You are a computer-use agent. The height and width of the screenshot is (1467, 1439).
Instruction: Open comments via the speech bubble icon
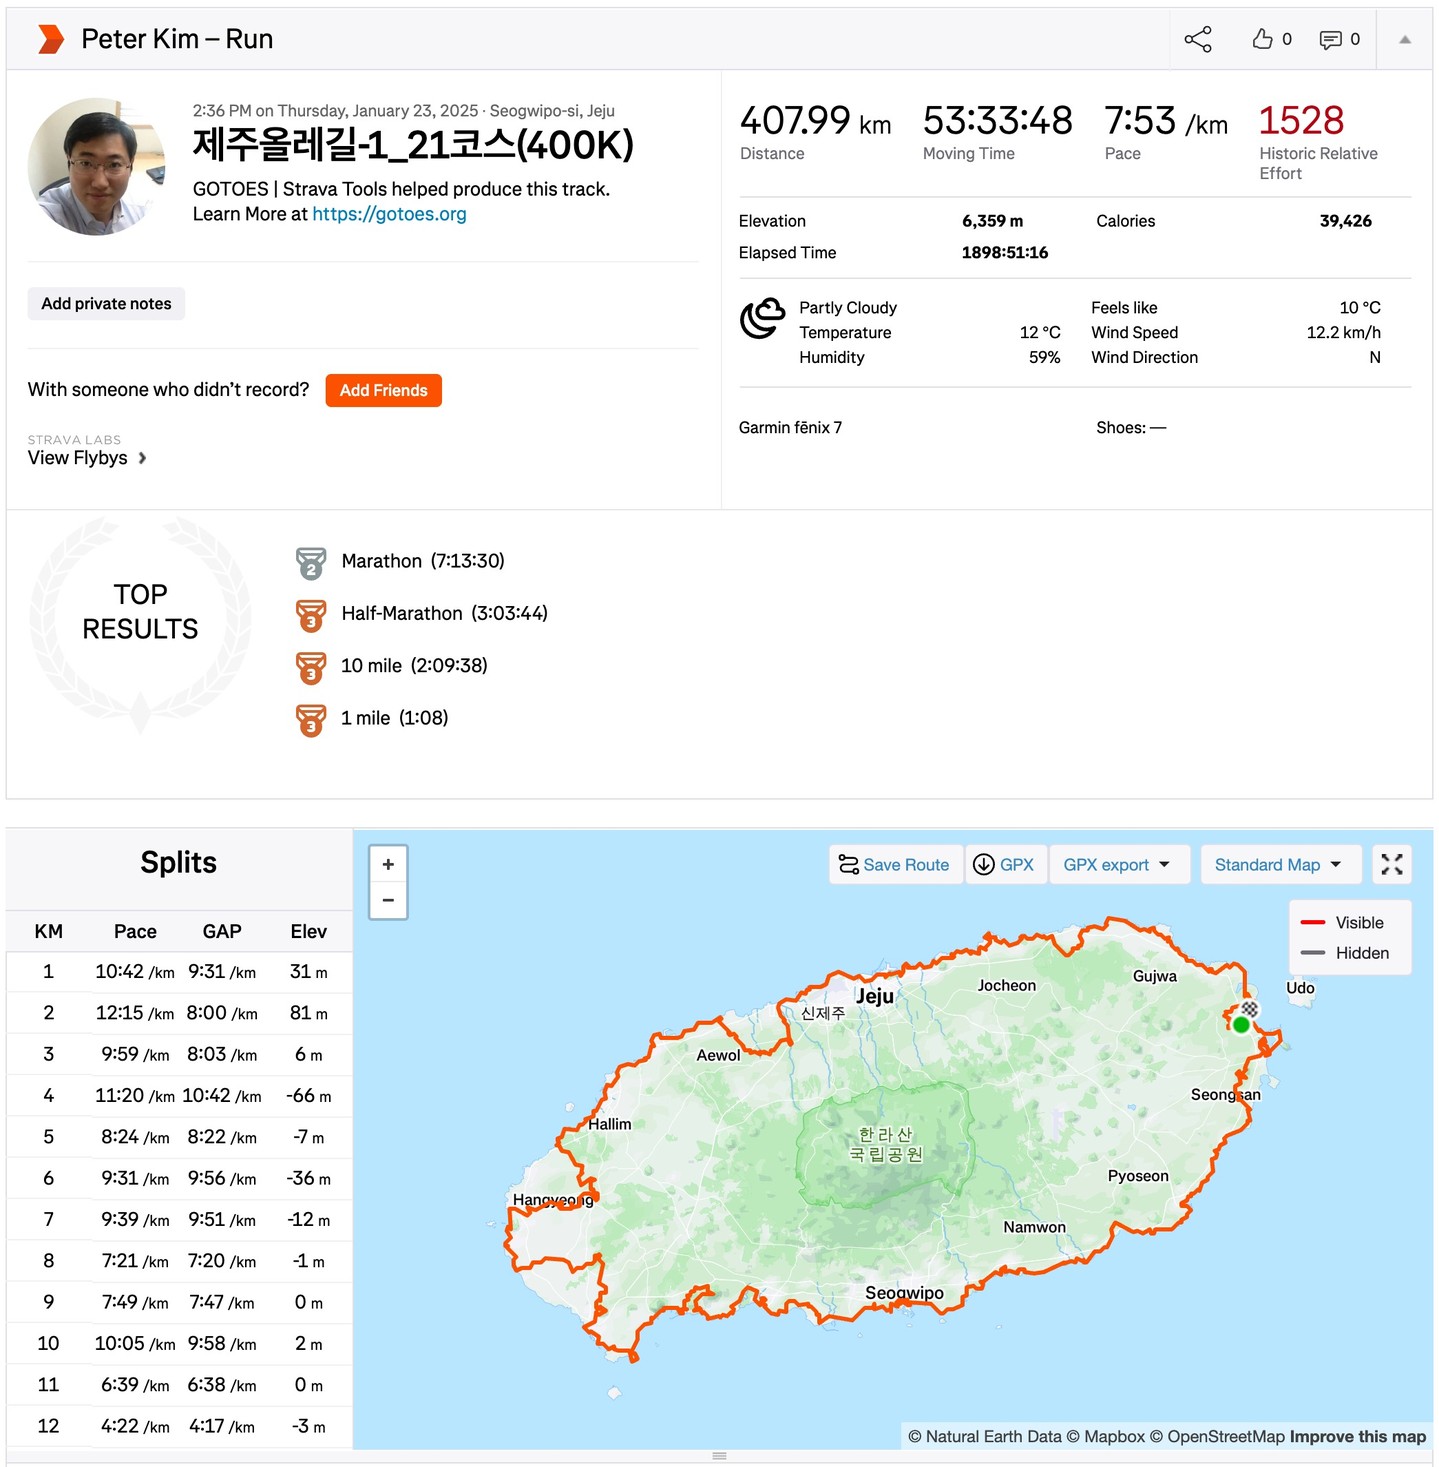1331,39
